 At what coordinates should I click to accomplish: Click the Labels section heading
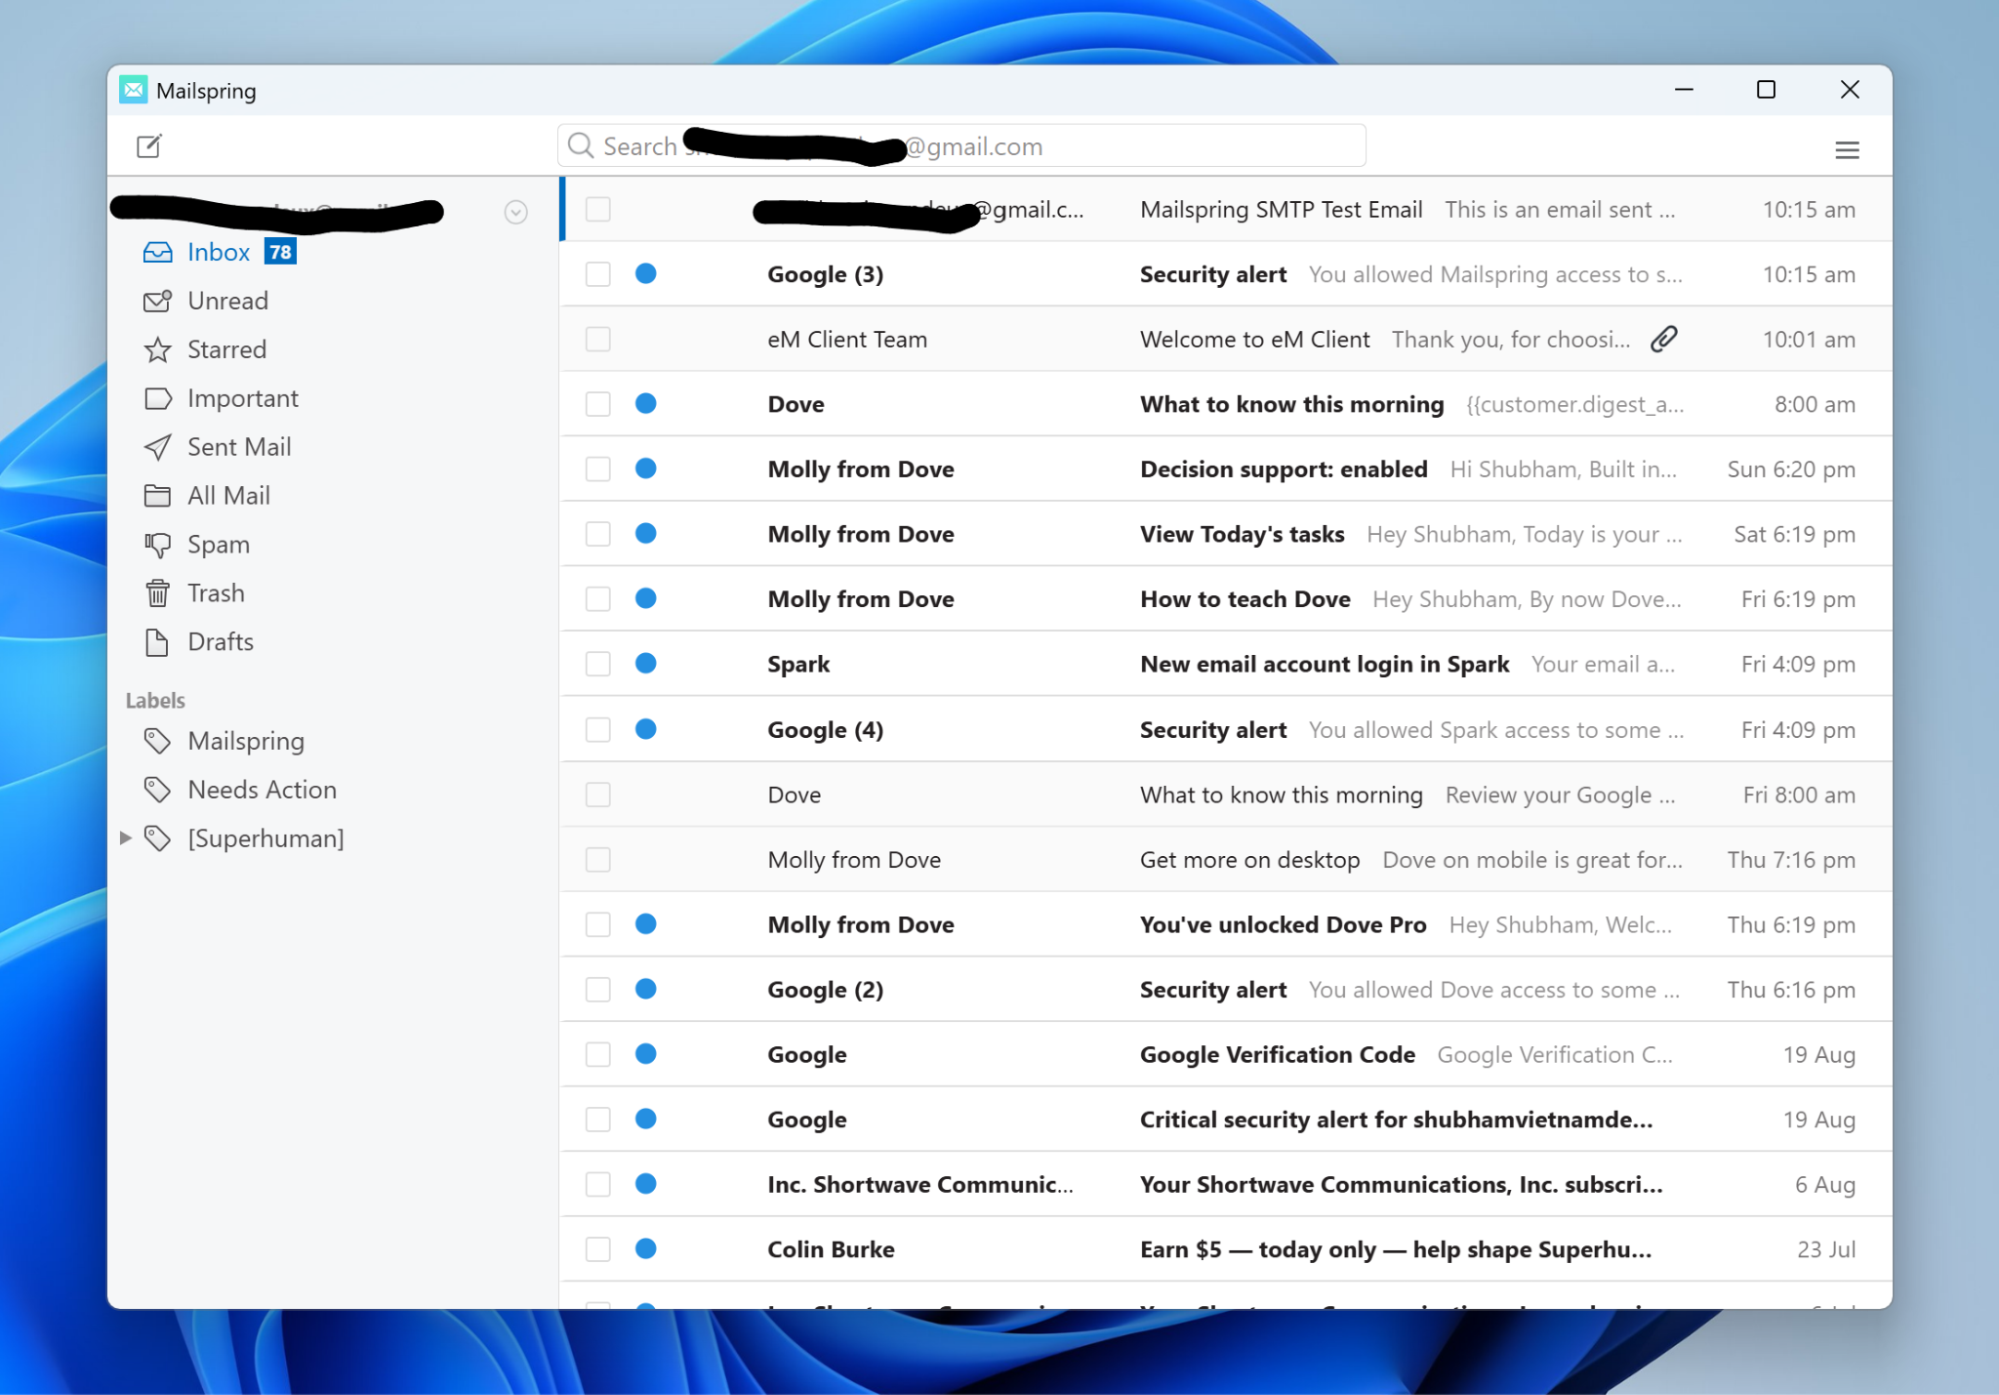click(155, 700)
